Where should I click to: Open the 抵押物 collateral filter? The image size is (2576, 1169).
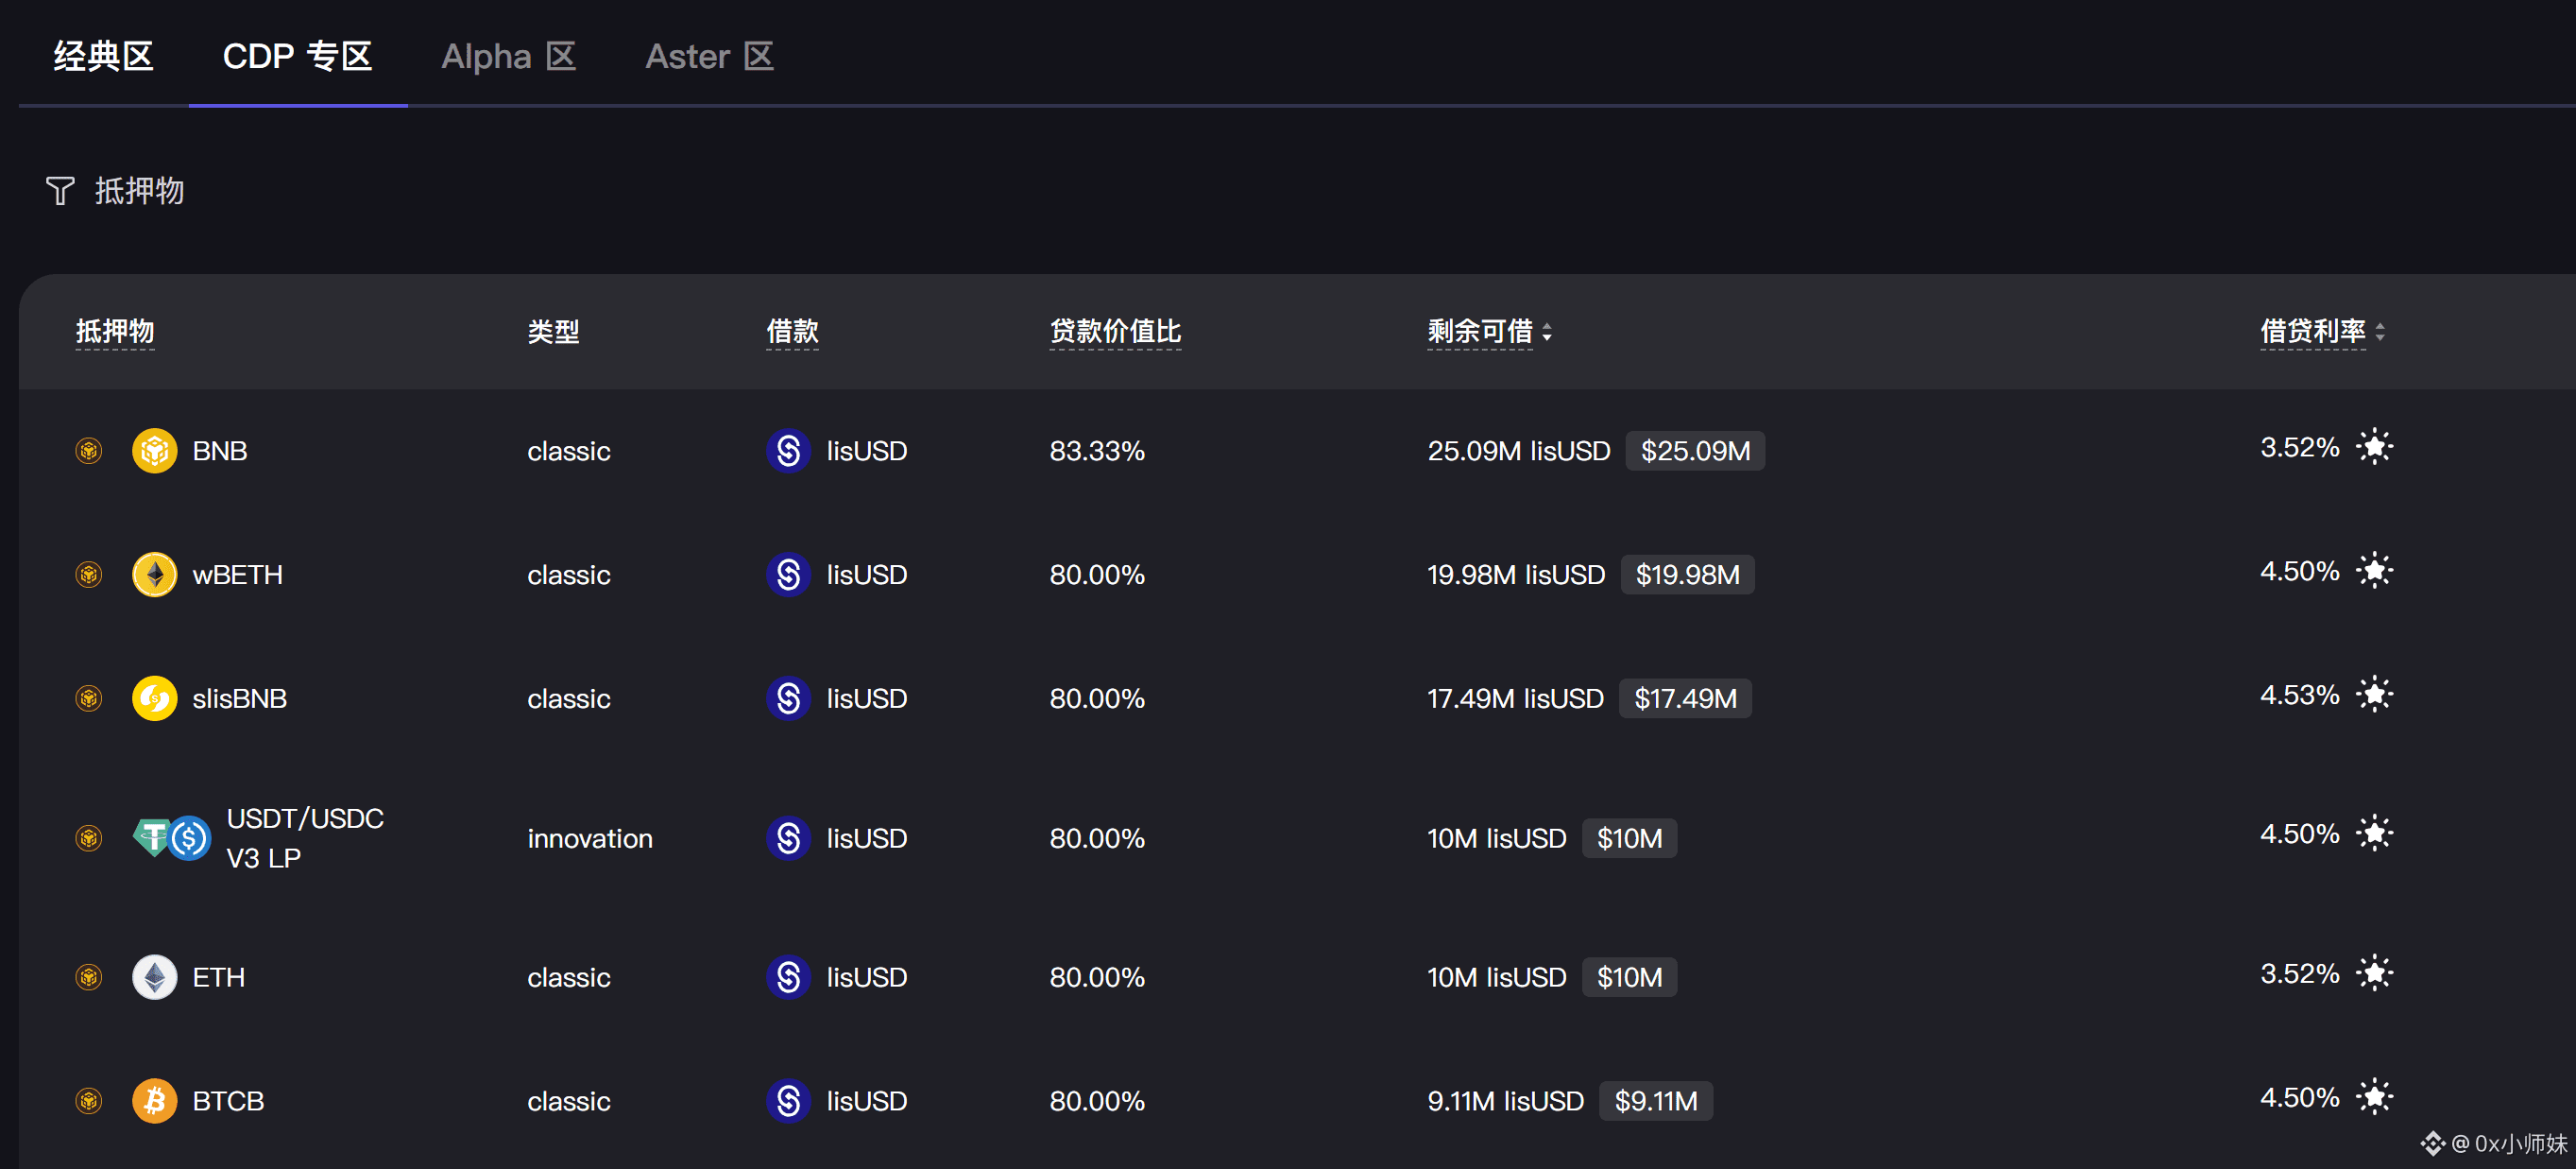[x=139, y=191]
